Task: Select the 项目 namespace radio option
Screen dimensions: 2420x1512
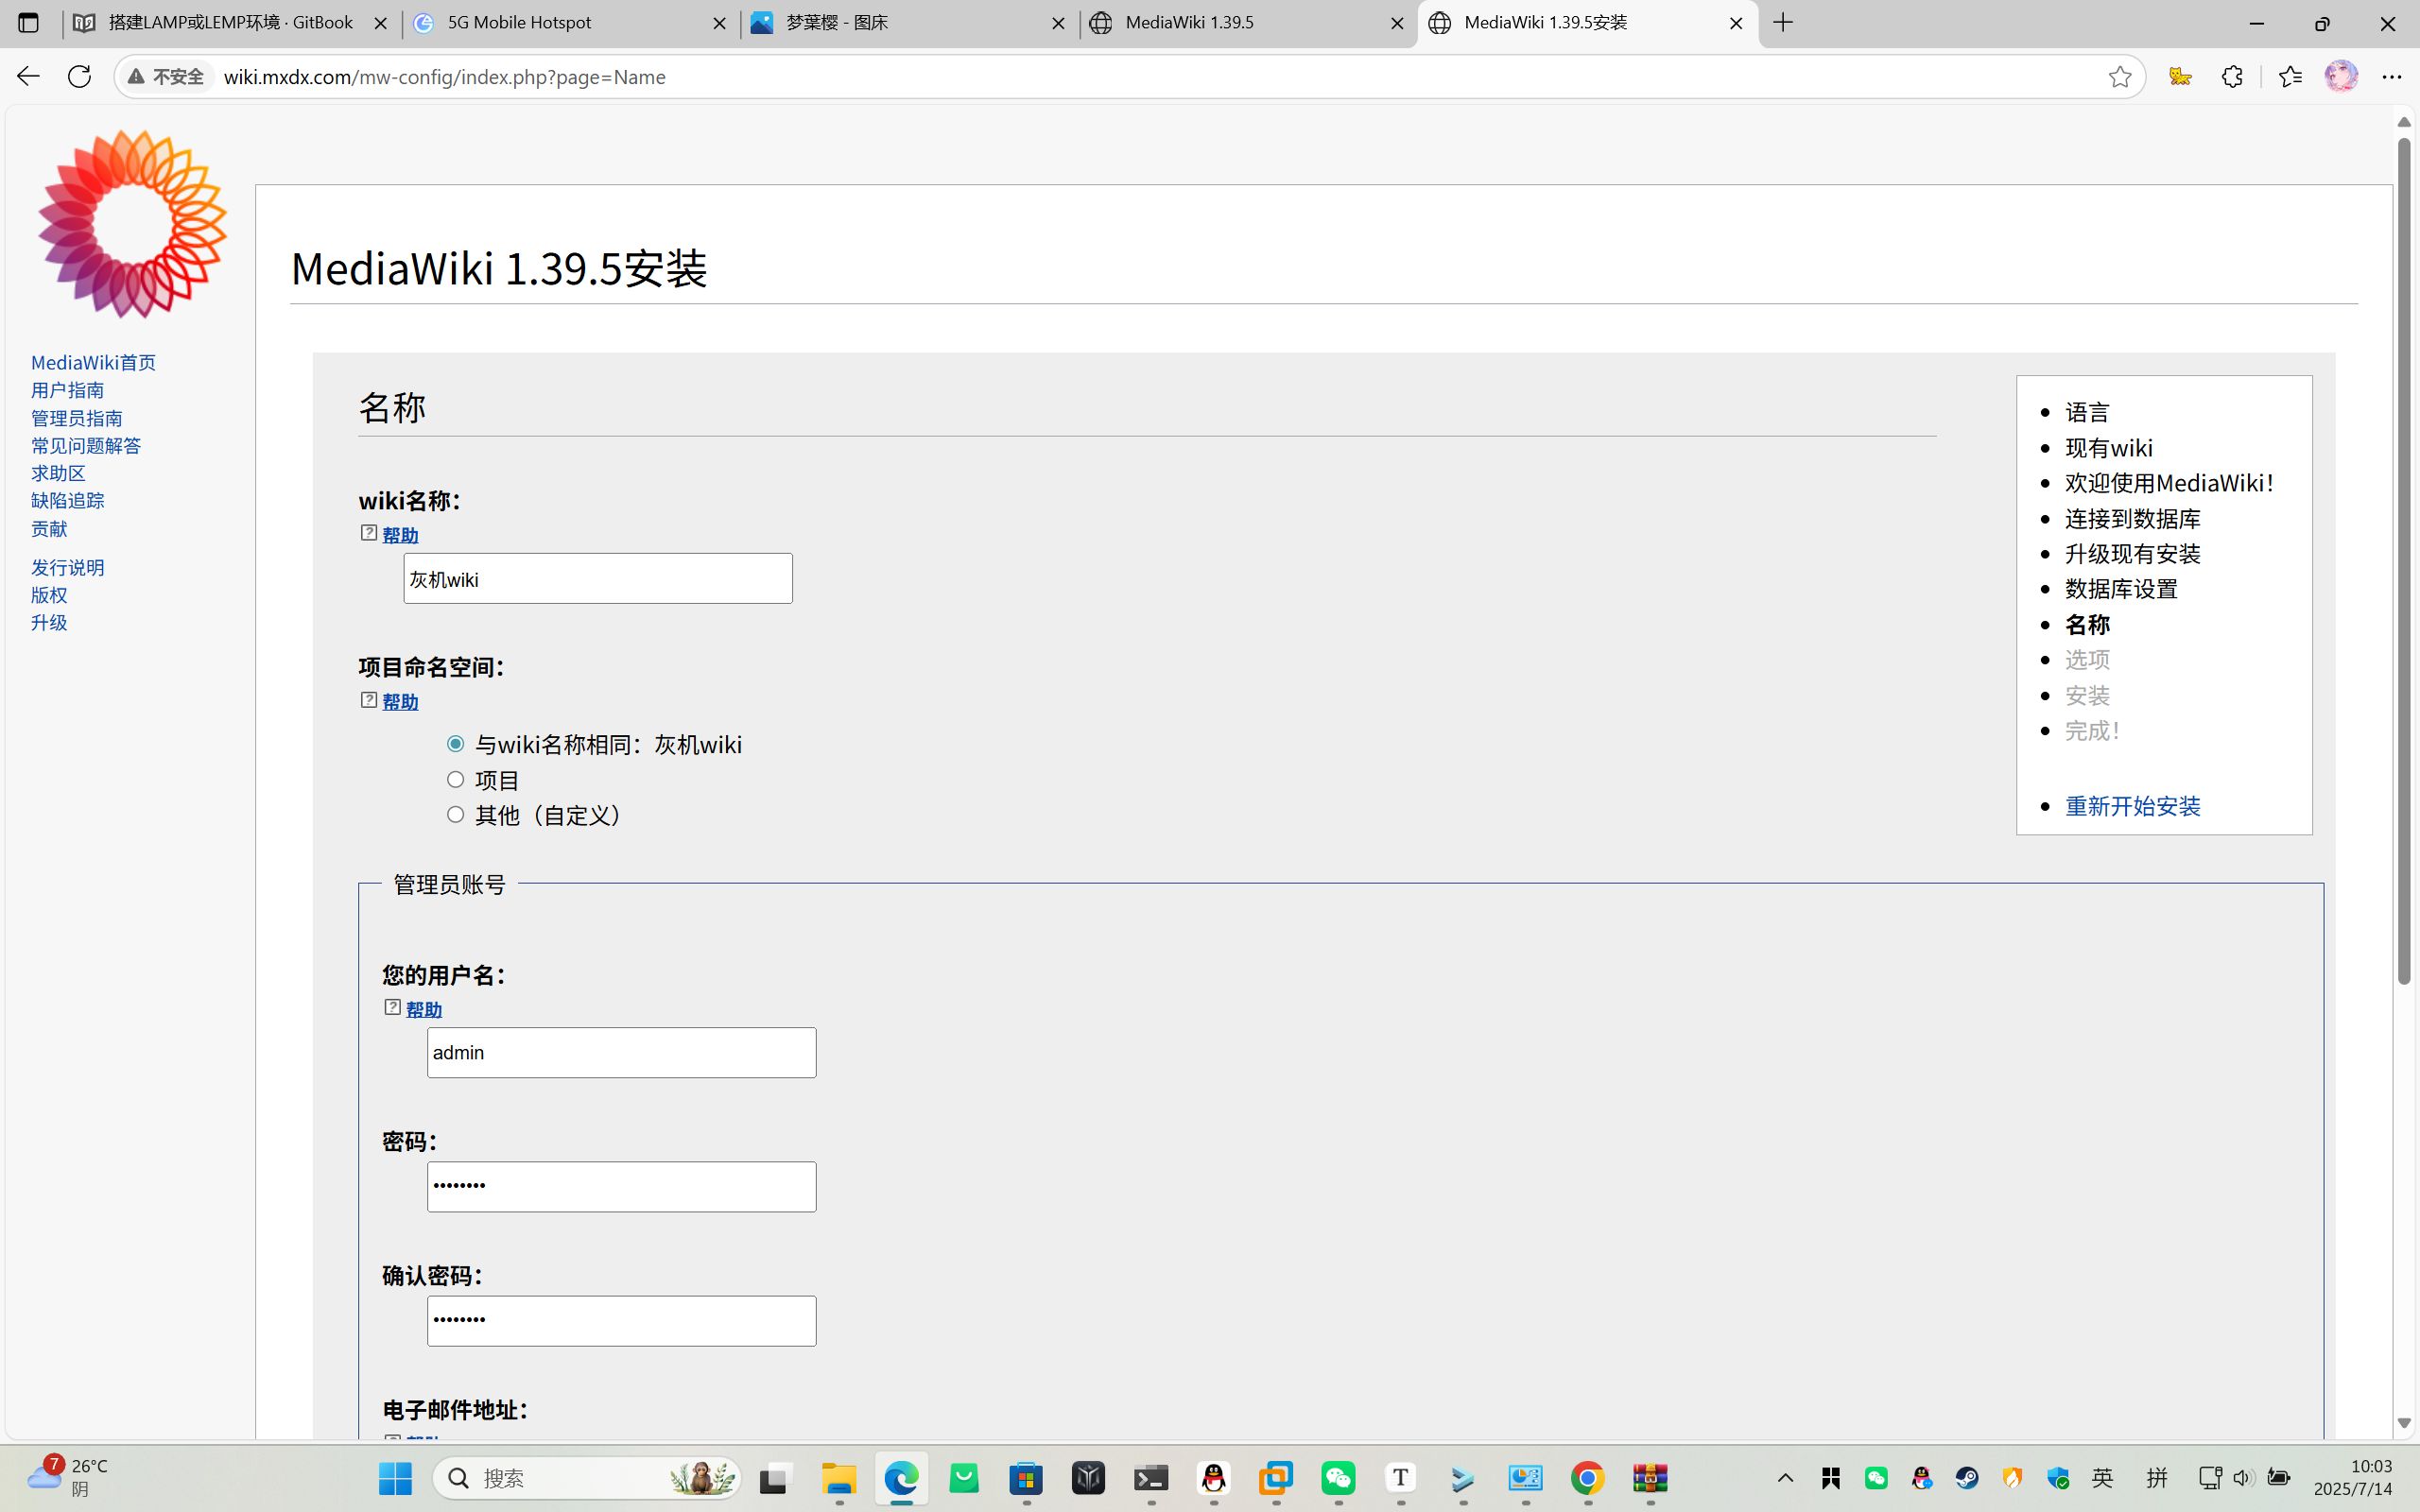Action: point(456,779)
